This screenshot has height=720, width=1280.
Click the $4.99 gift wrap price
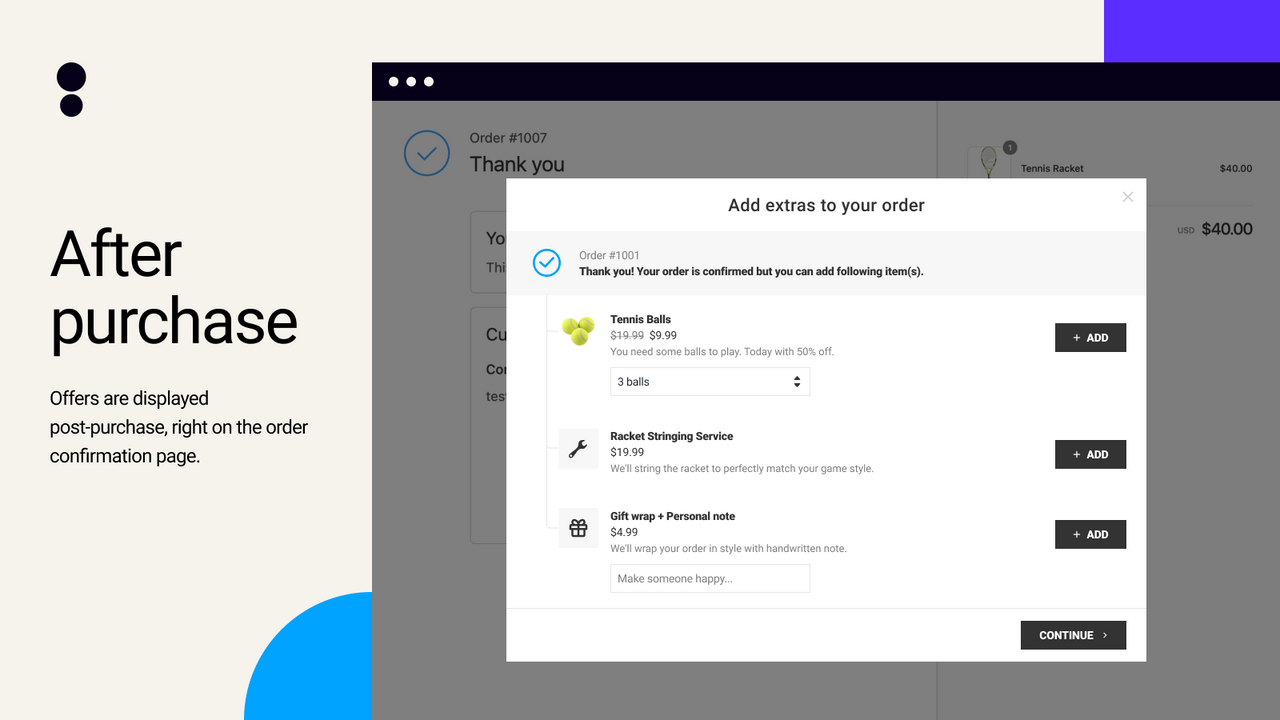624,532
